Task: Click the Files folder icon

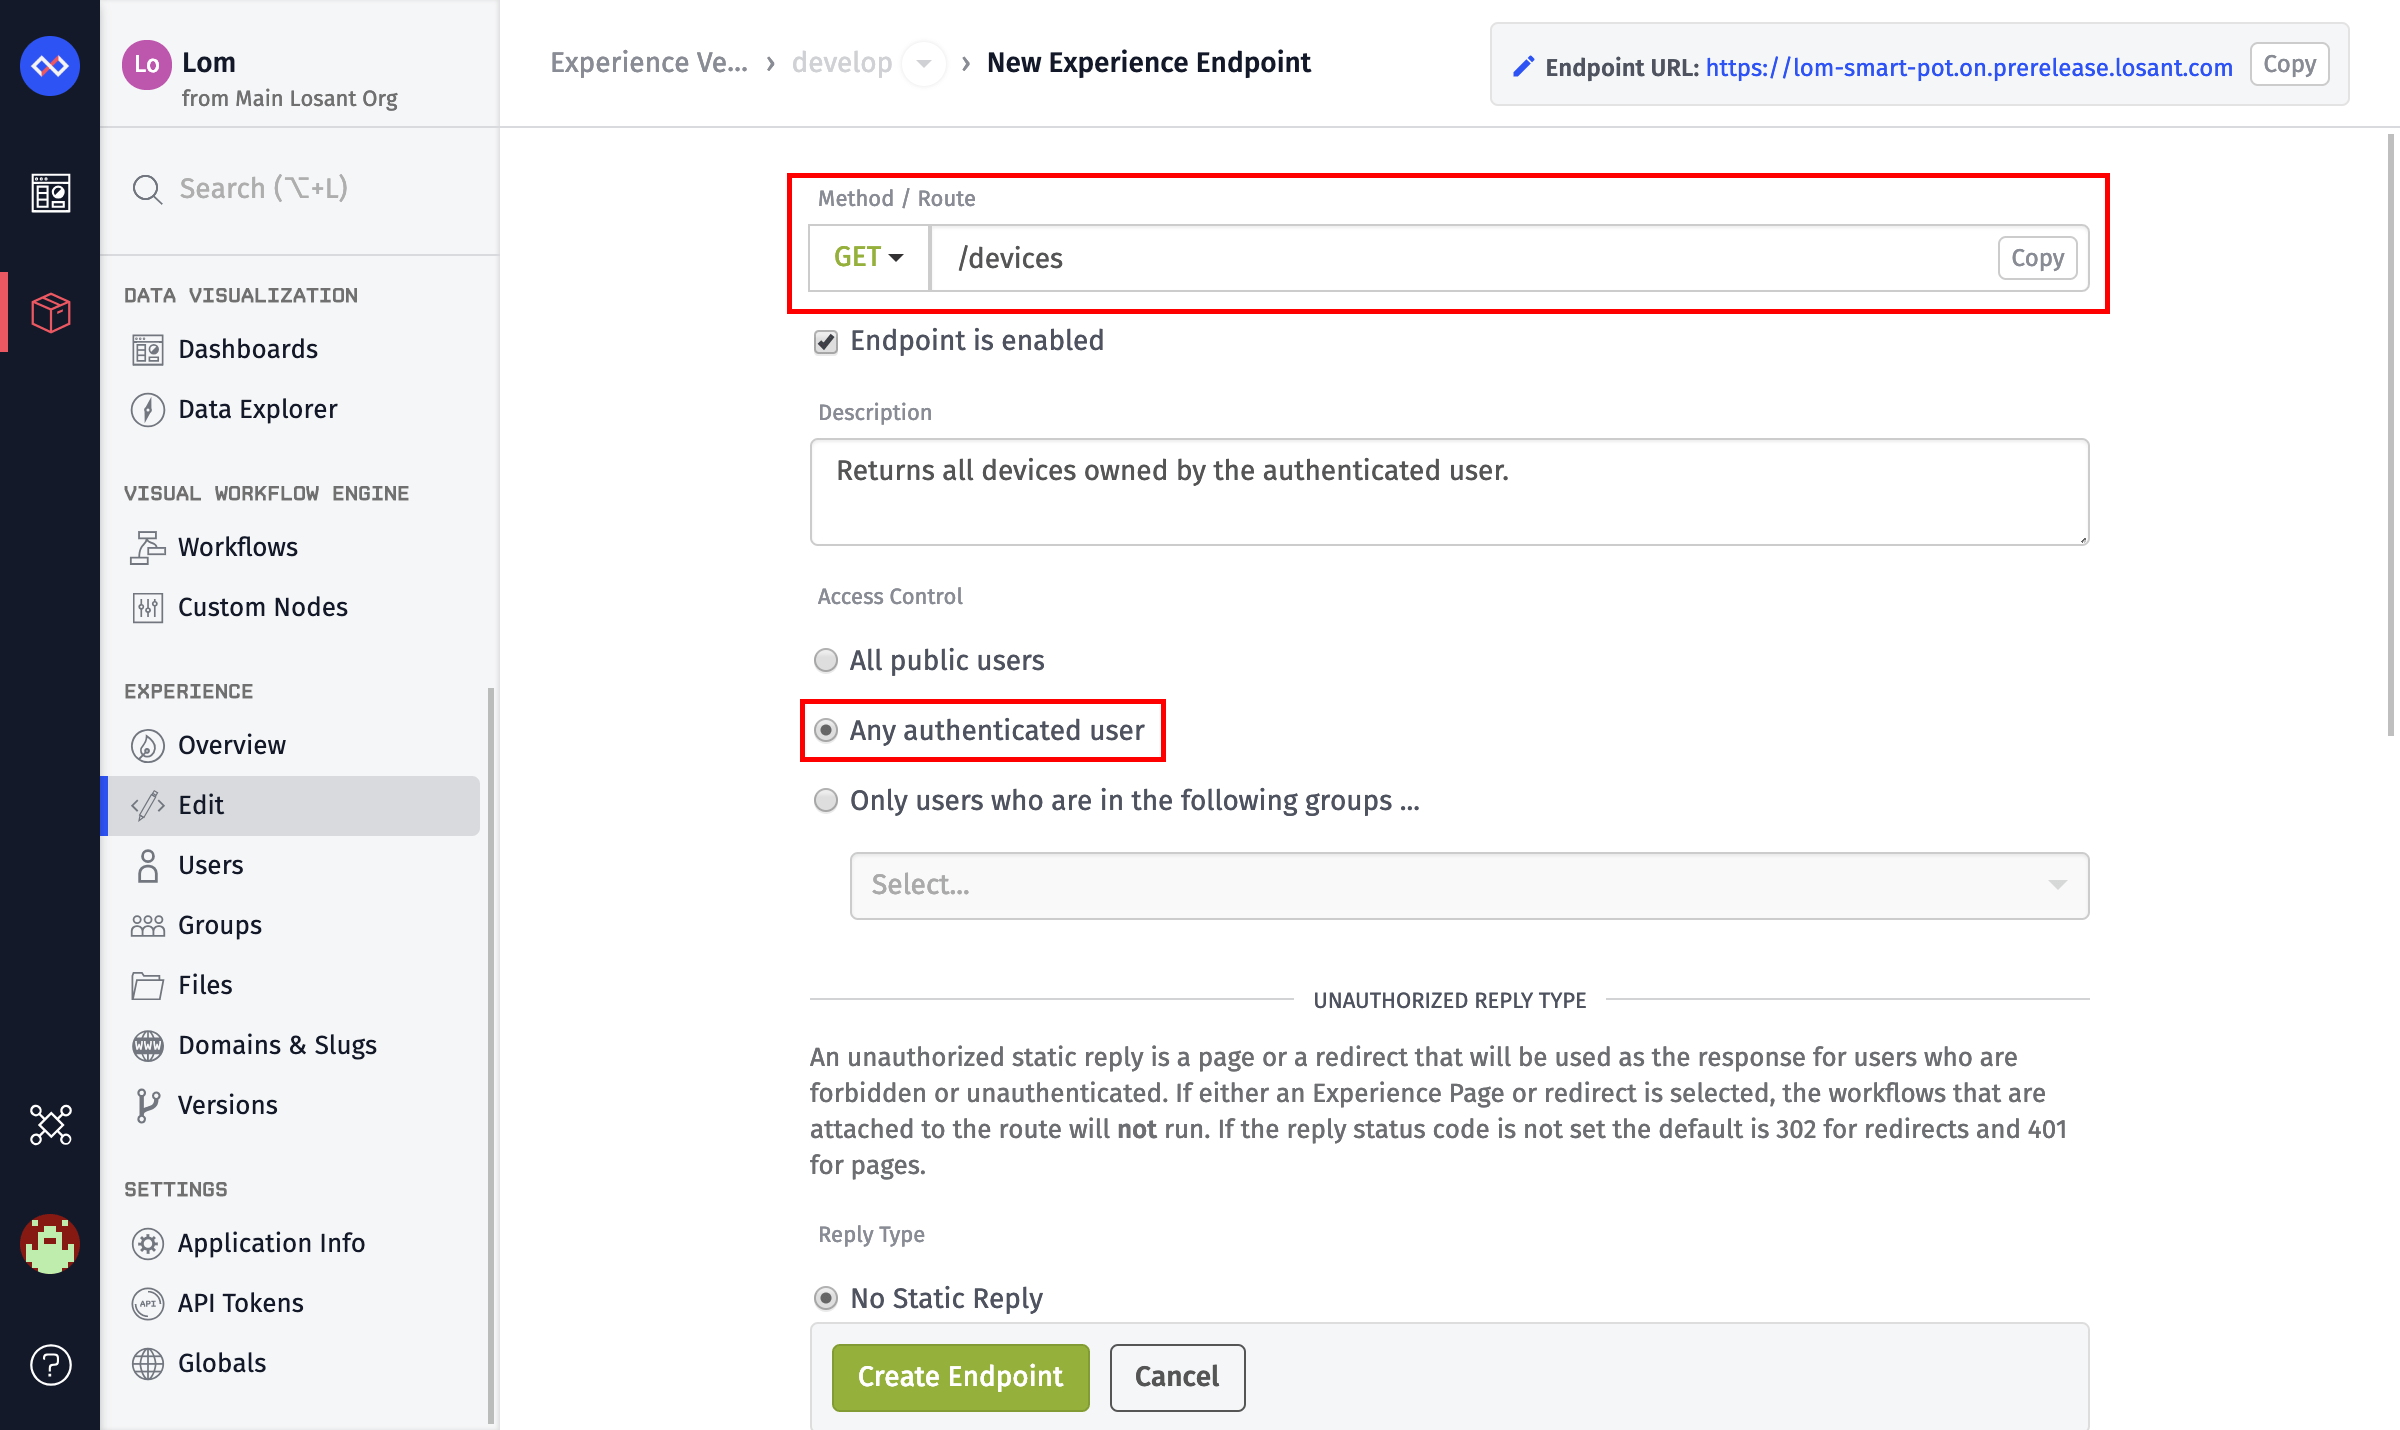Action: [x=148, y=986]
